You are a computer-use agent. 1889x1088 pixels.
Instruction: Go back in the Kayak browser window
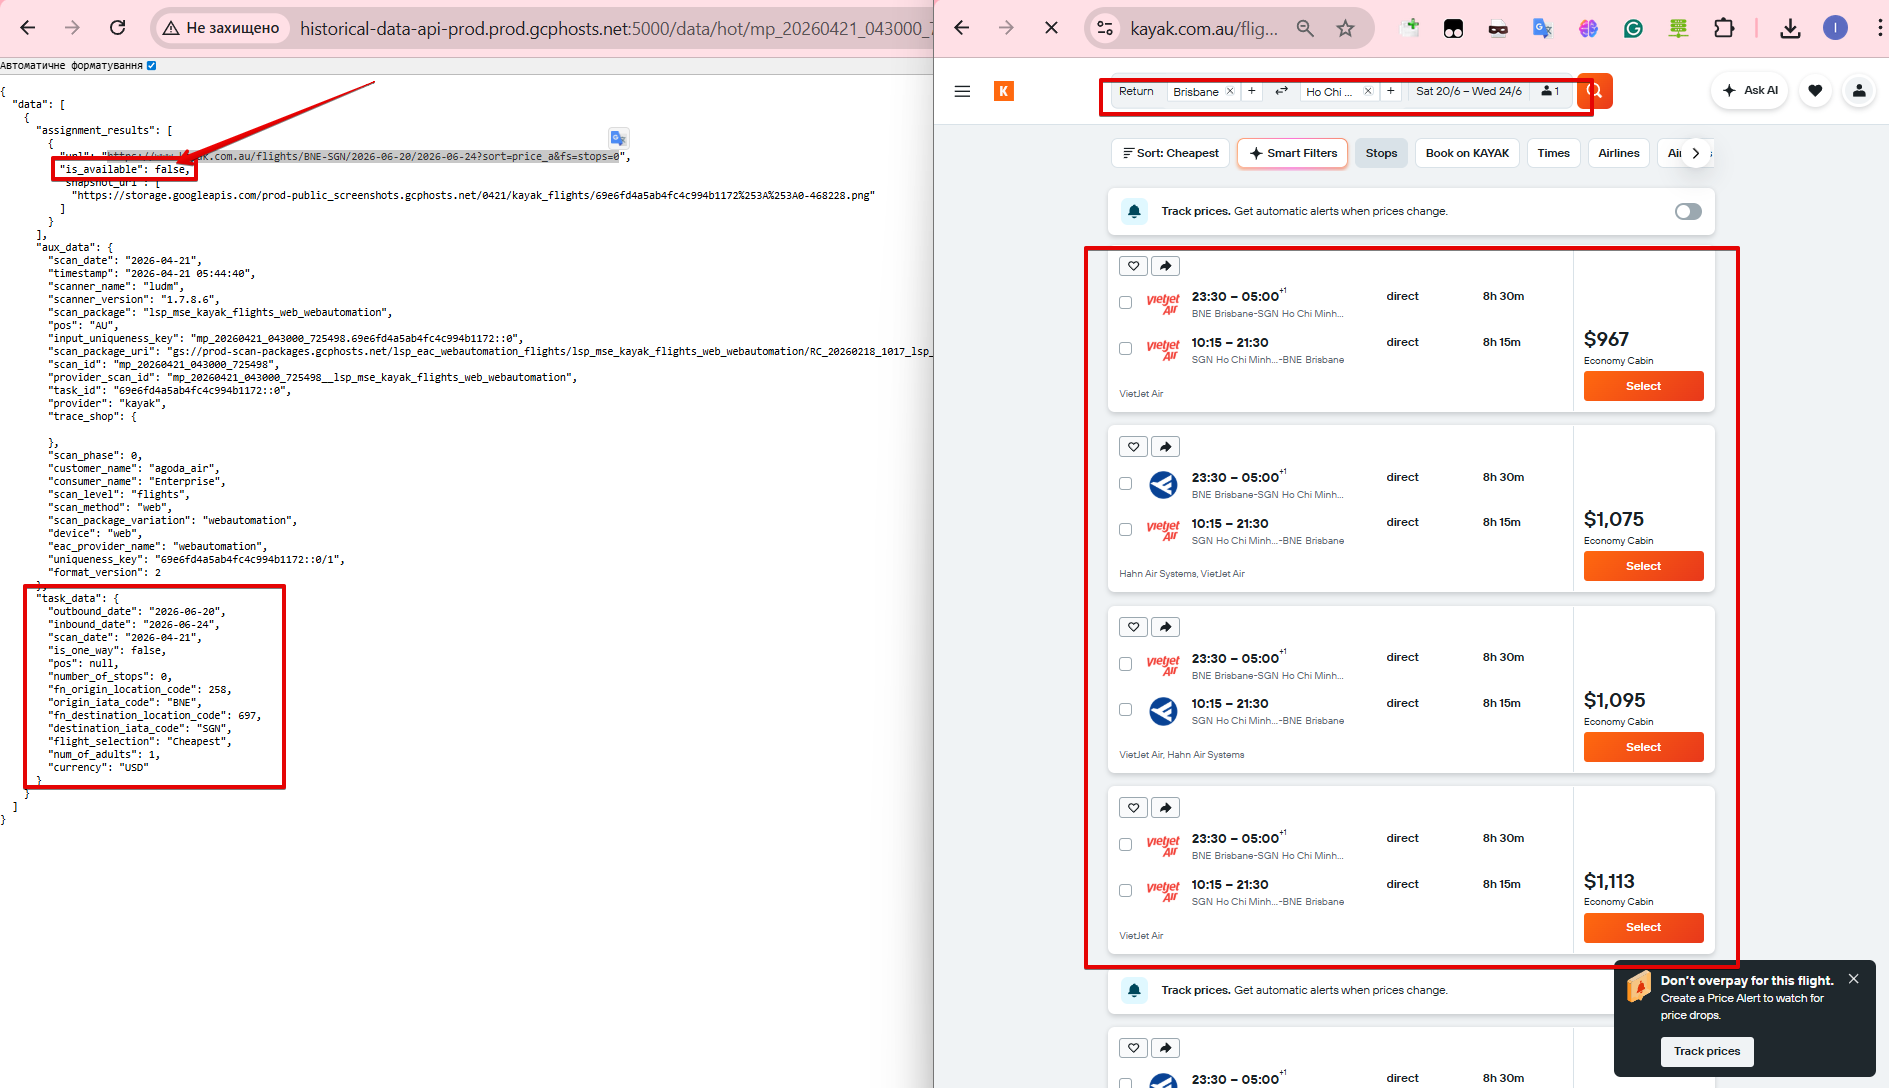[x=962, y=28]
